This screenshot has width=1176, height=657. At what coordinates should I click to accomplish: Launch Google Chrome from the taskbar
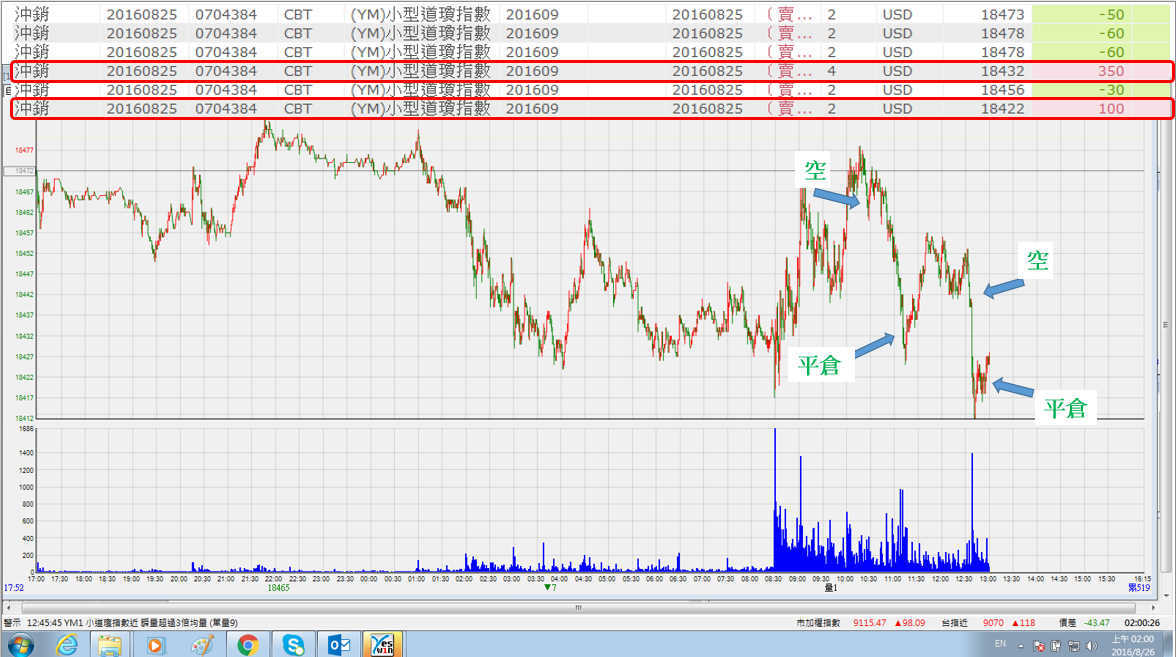[x=248, y=645]
